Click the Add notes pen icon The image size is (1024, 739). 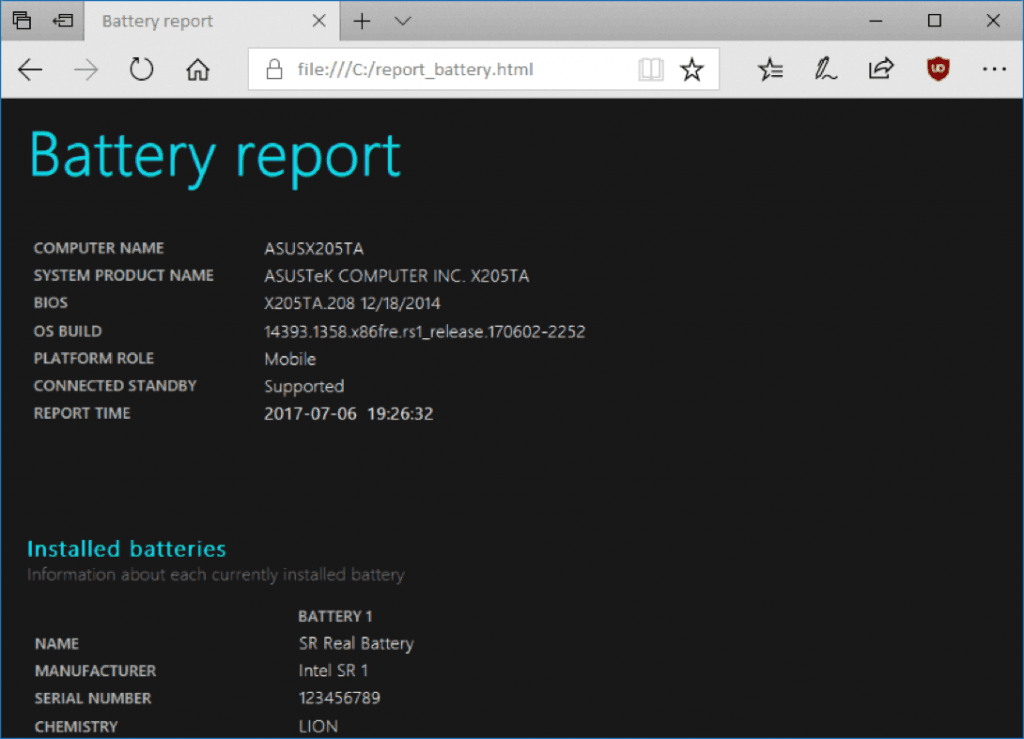[x=825, y=69]
